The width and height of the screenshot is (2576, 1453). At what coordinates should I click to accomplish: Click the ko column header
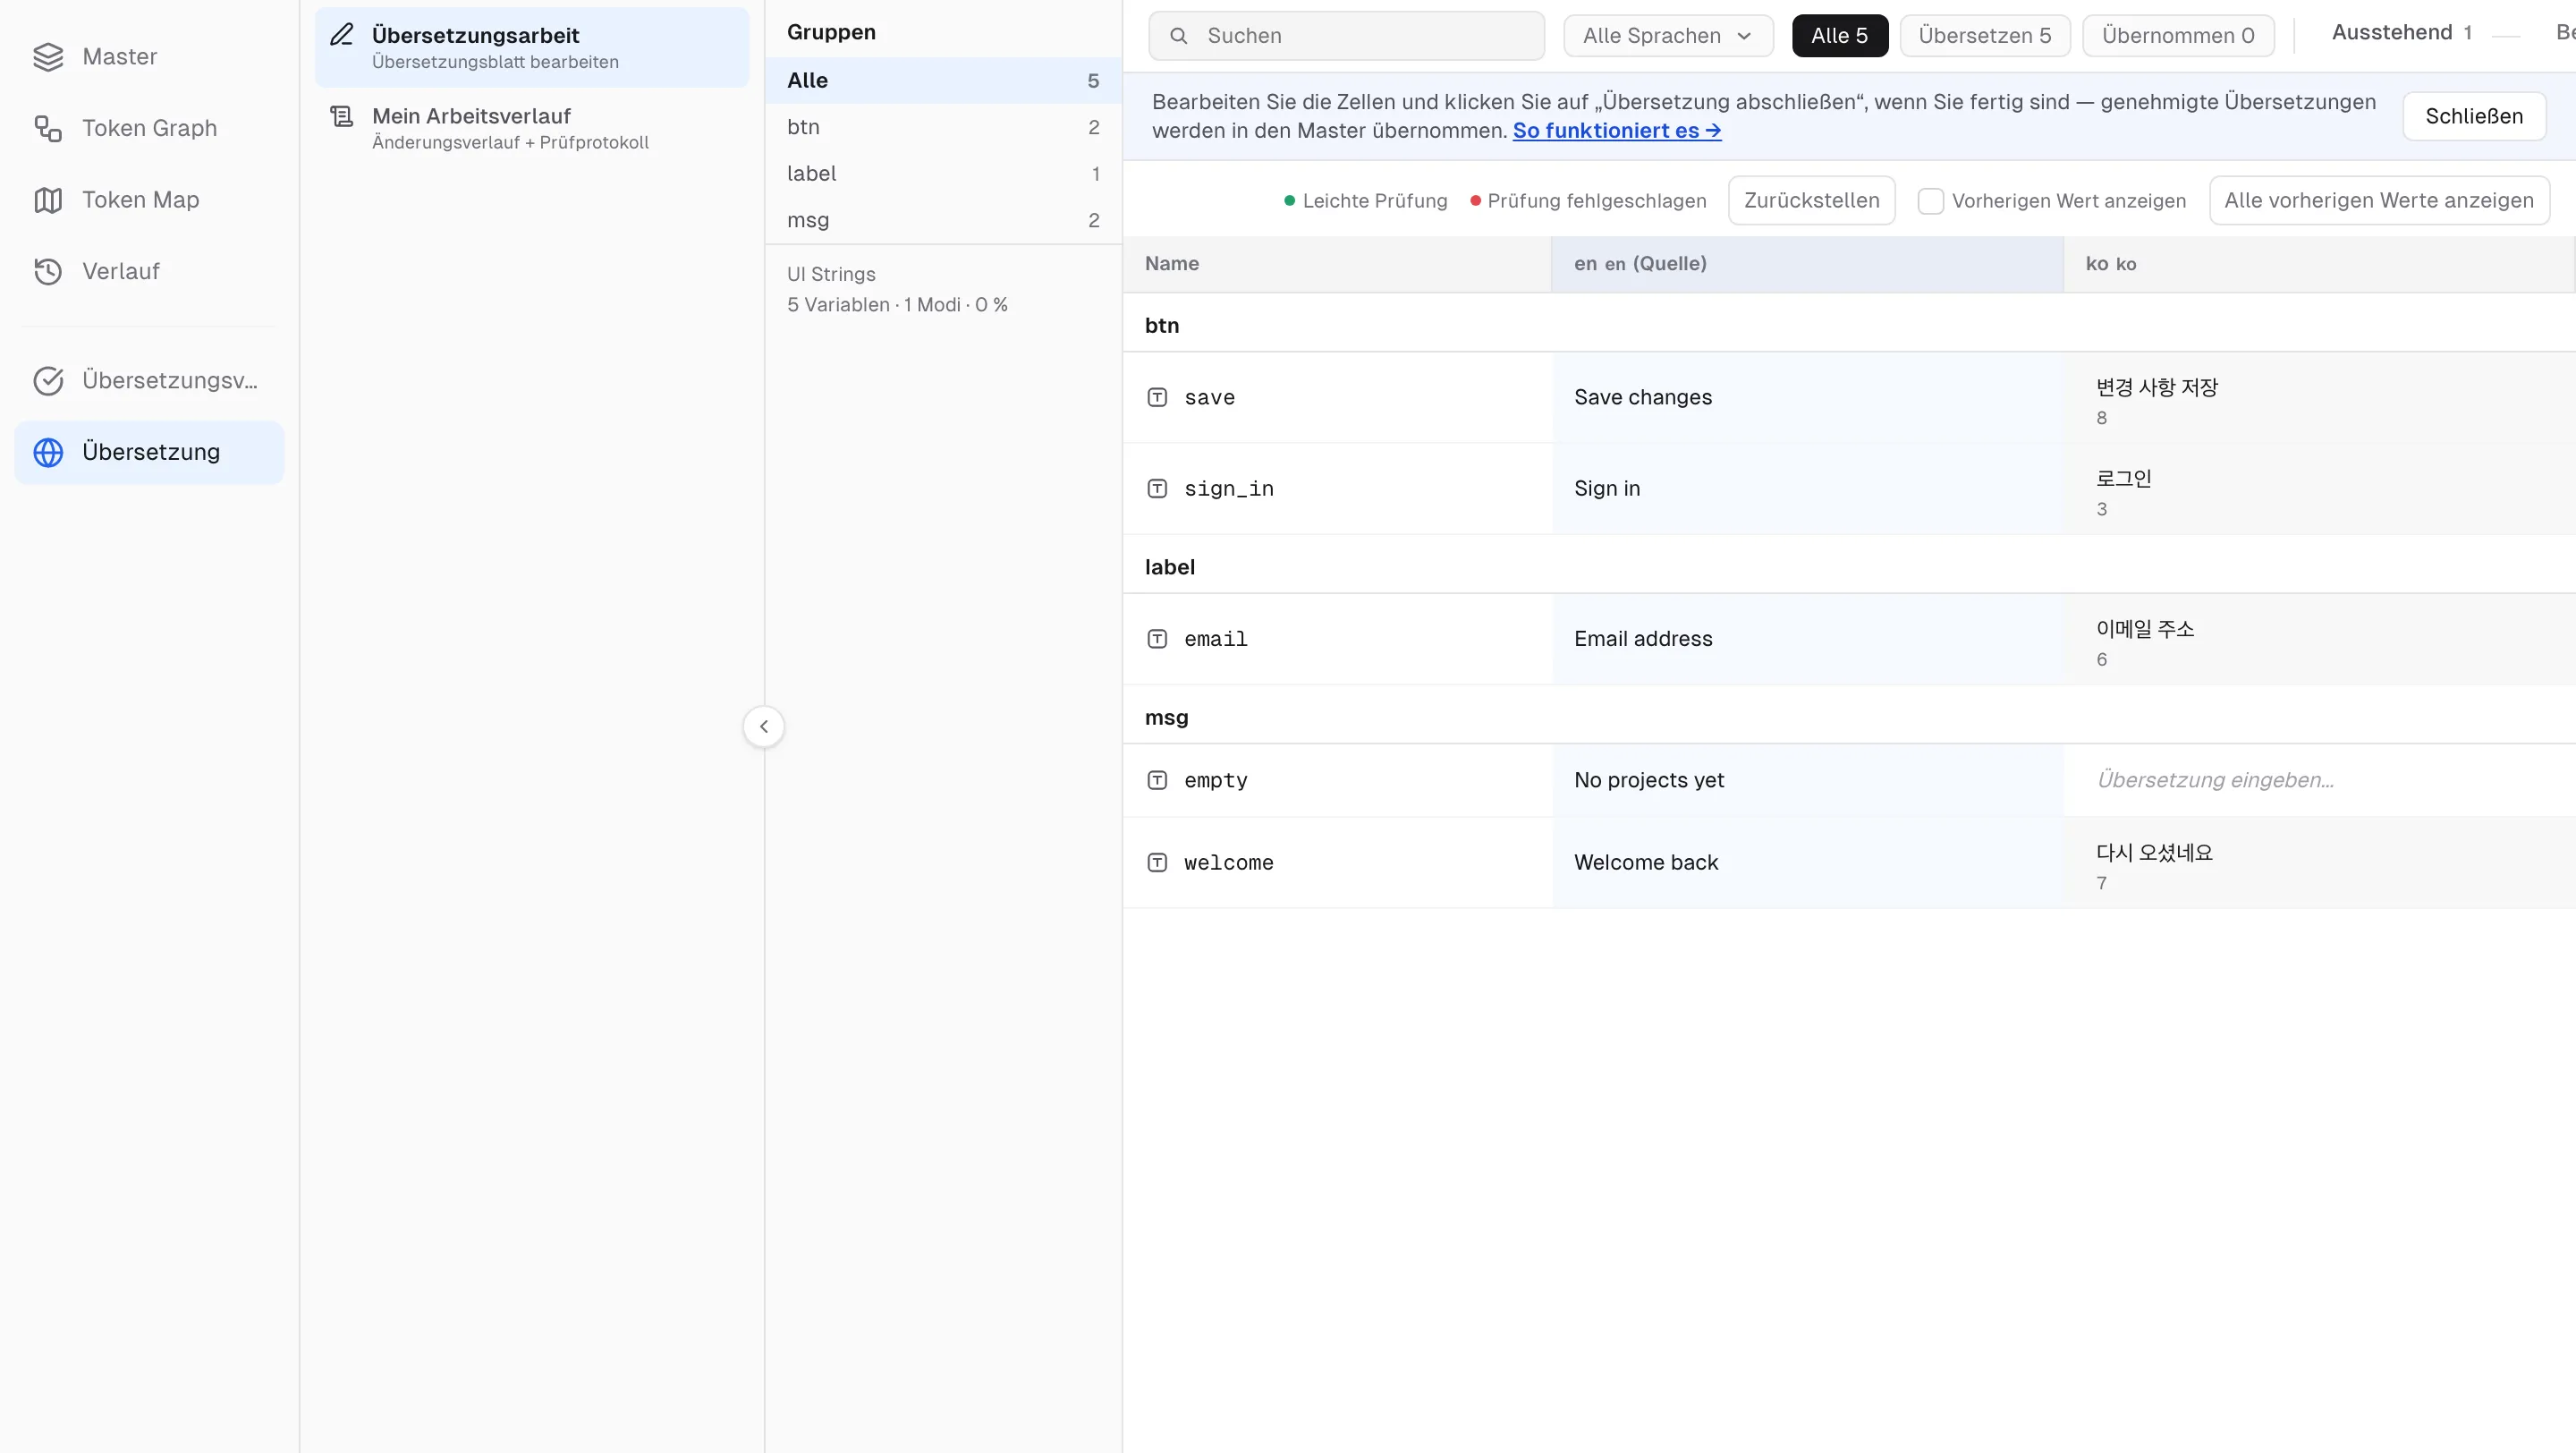pyautogui.click(x=2319, y=264)
